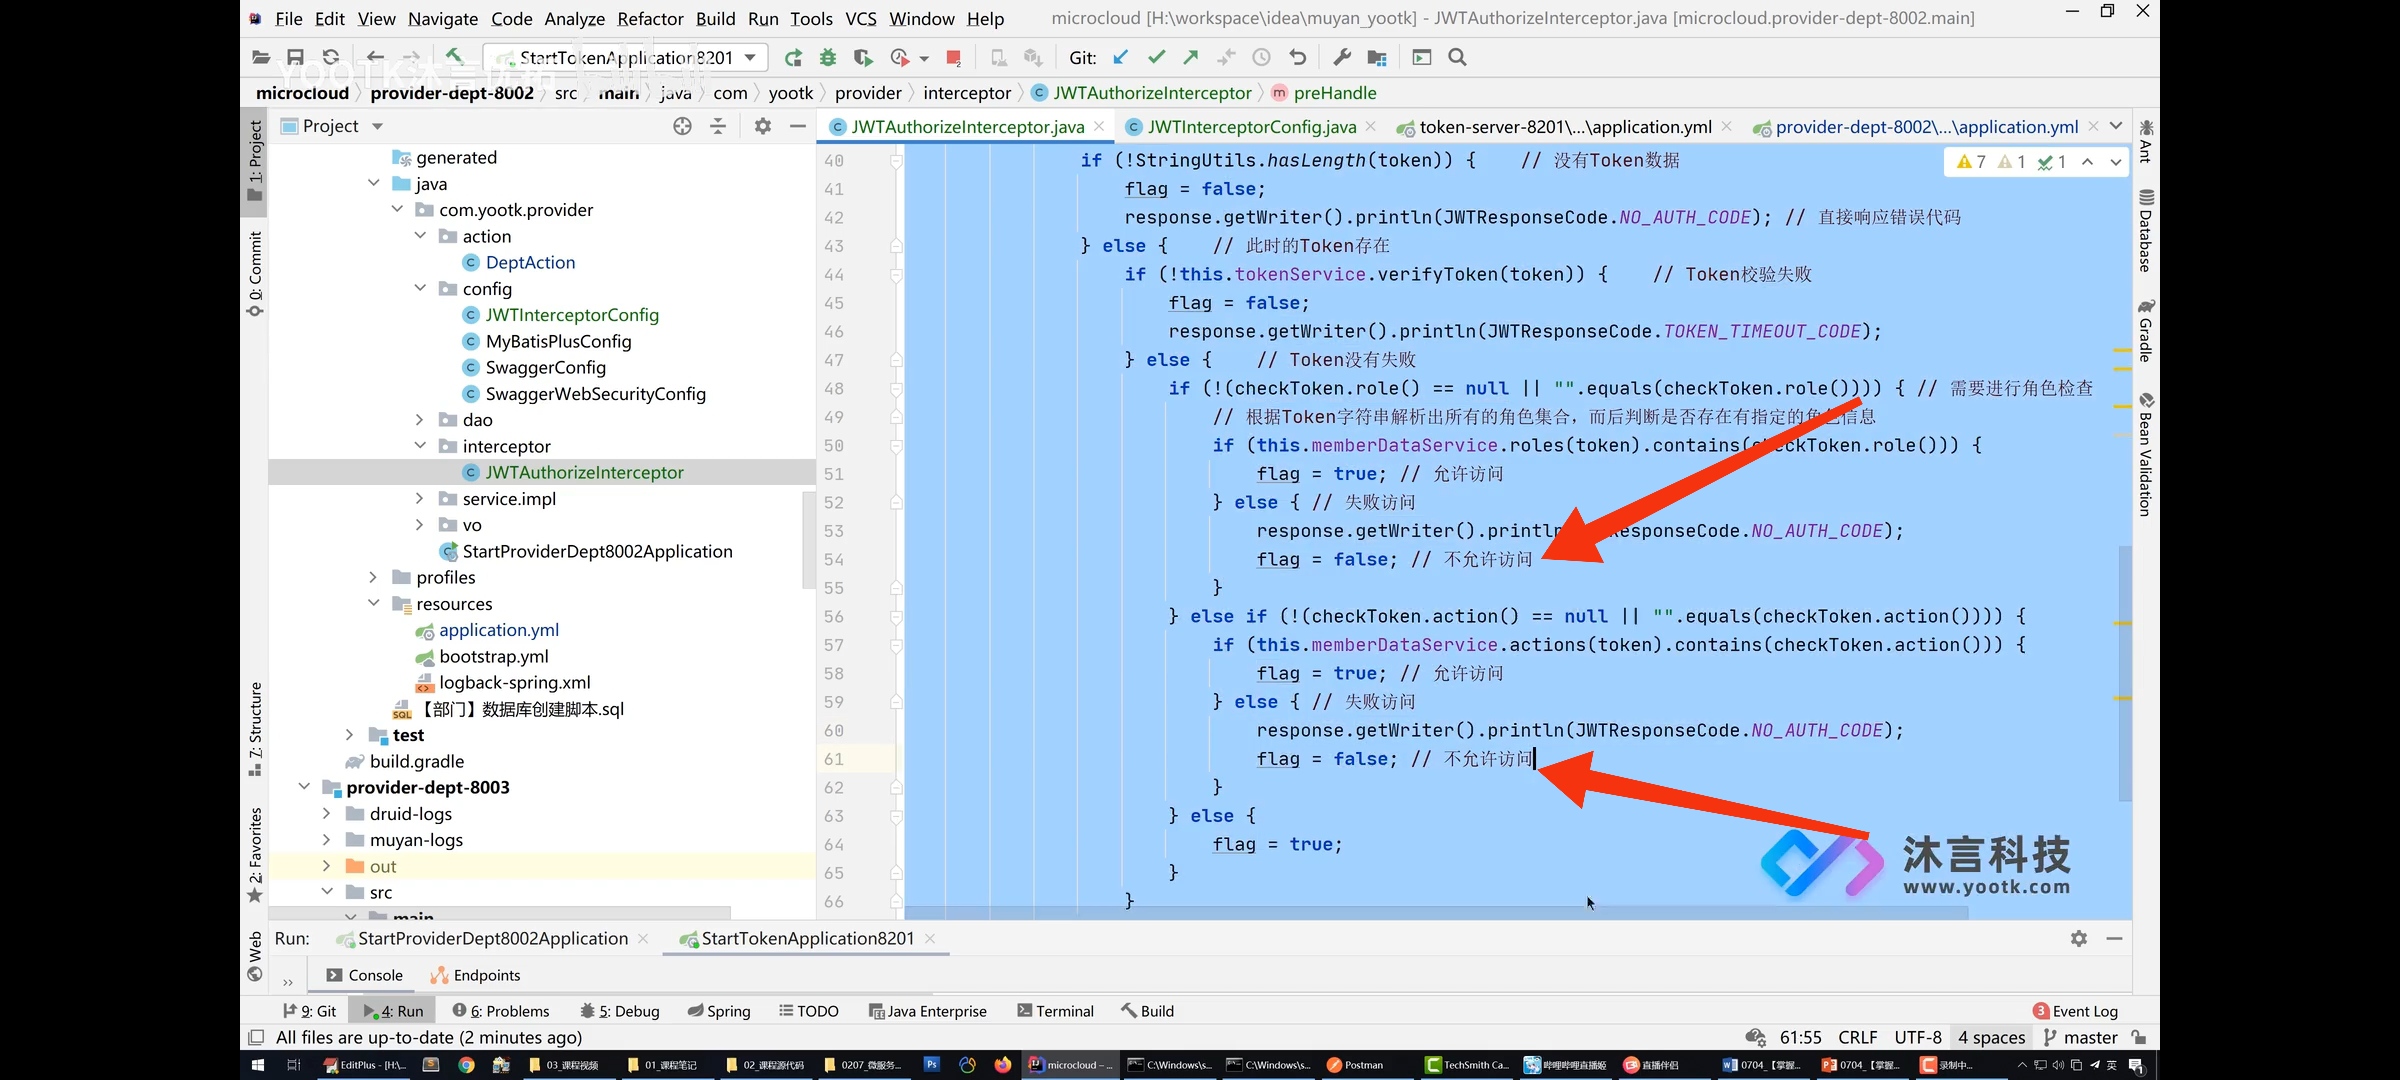Show hidden editor tabs dropdown arrow

(2116, 126)
